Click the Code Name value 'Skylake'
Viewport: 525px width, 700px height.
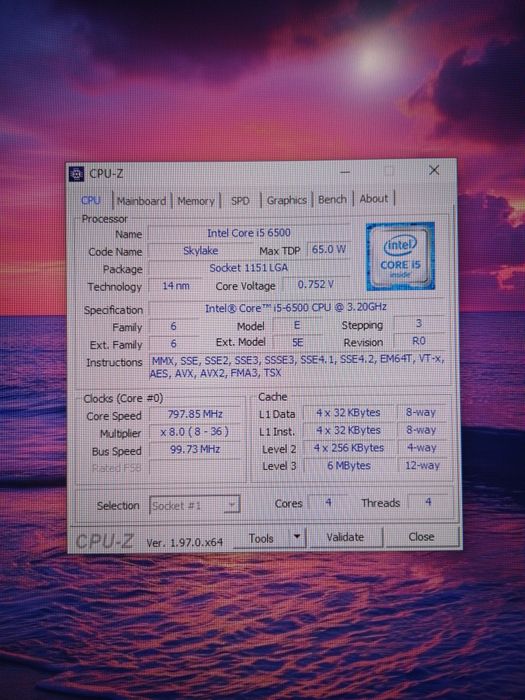point(200,251)
